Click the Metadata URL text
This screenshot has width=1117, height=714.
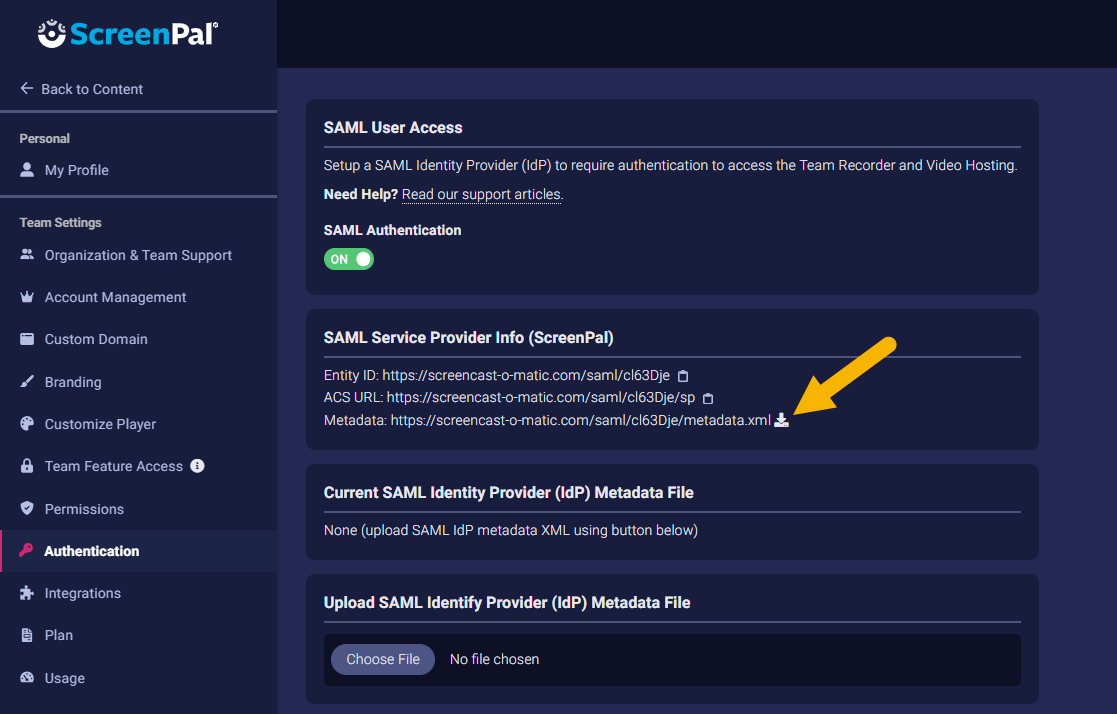tap(581, 420)
